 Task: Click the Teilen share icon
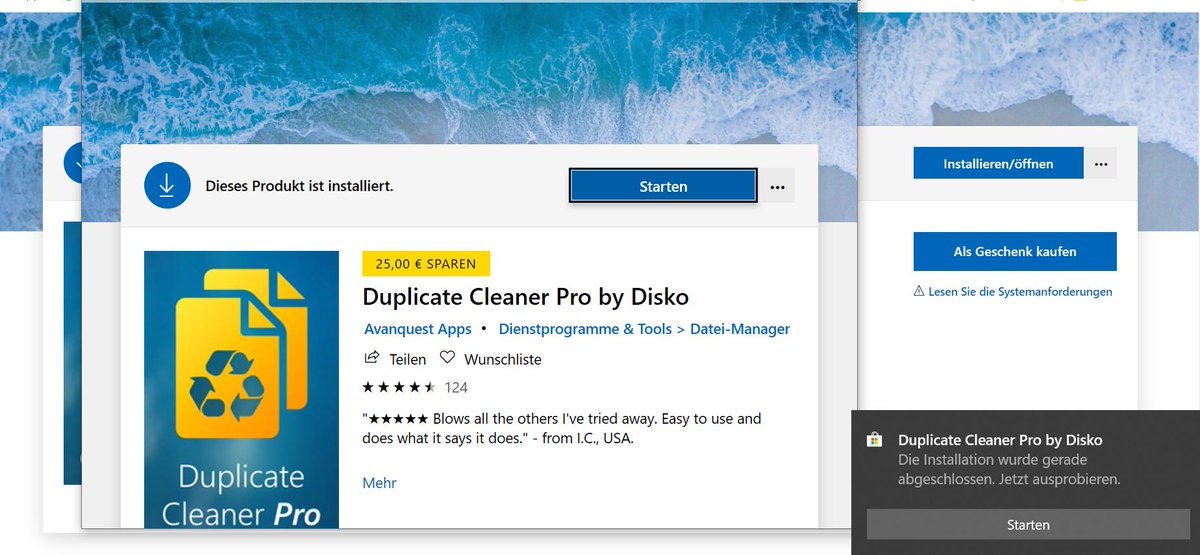372,358
